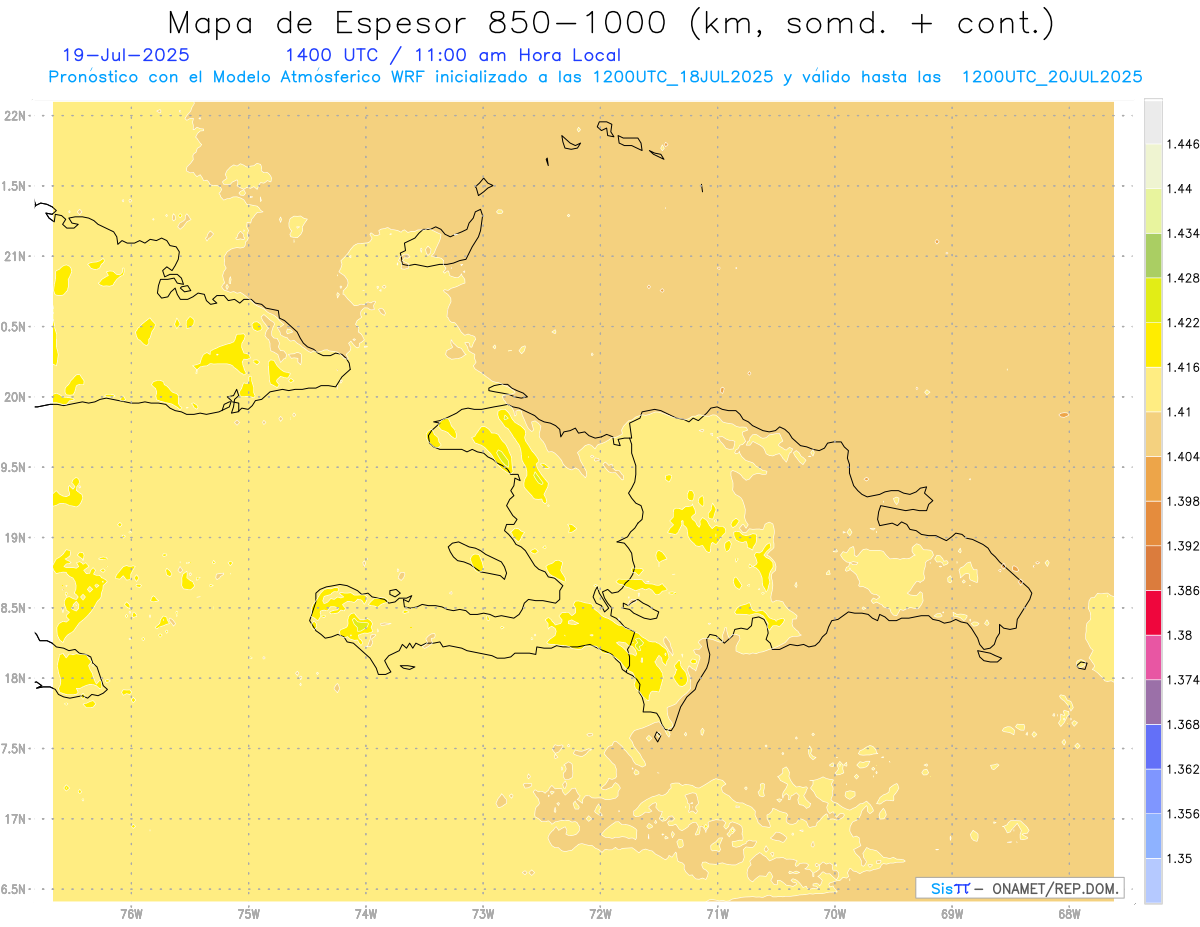Select the latitude label '19N'
This screenshot has height=927, width=1200.
coord(15,538)
